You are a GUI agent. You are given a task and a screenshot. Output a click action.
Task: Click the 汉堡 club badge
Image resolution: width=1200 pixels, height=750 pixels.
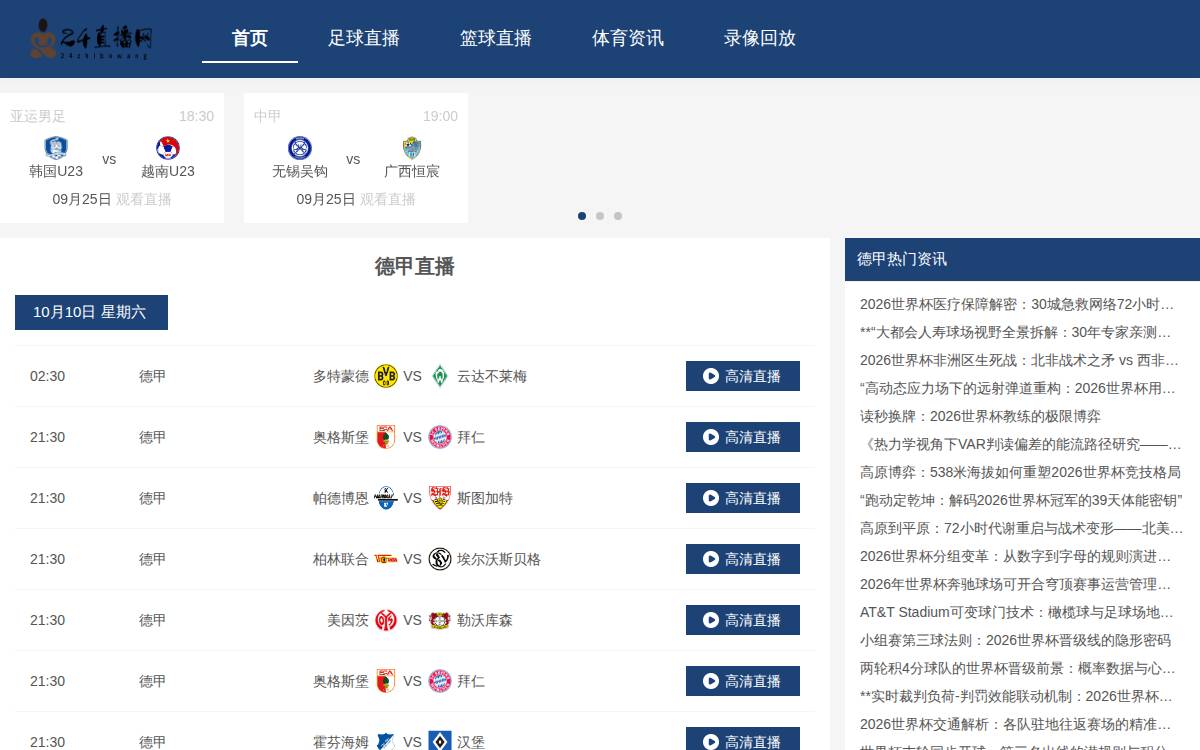point(440,742)
